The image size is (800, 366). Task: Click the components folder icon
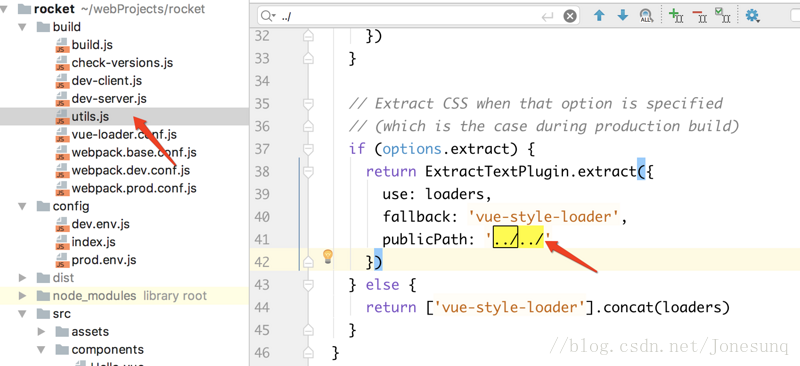(x=62, y=349)
